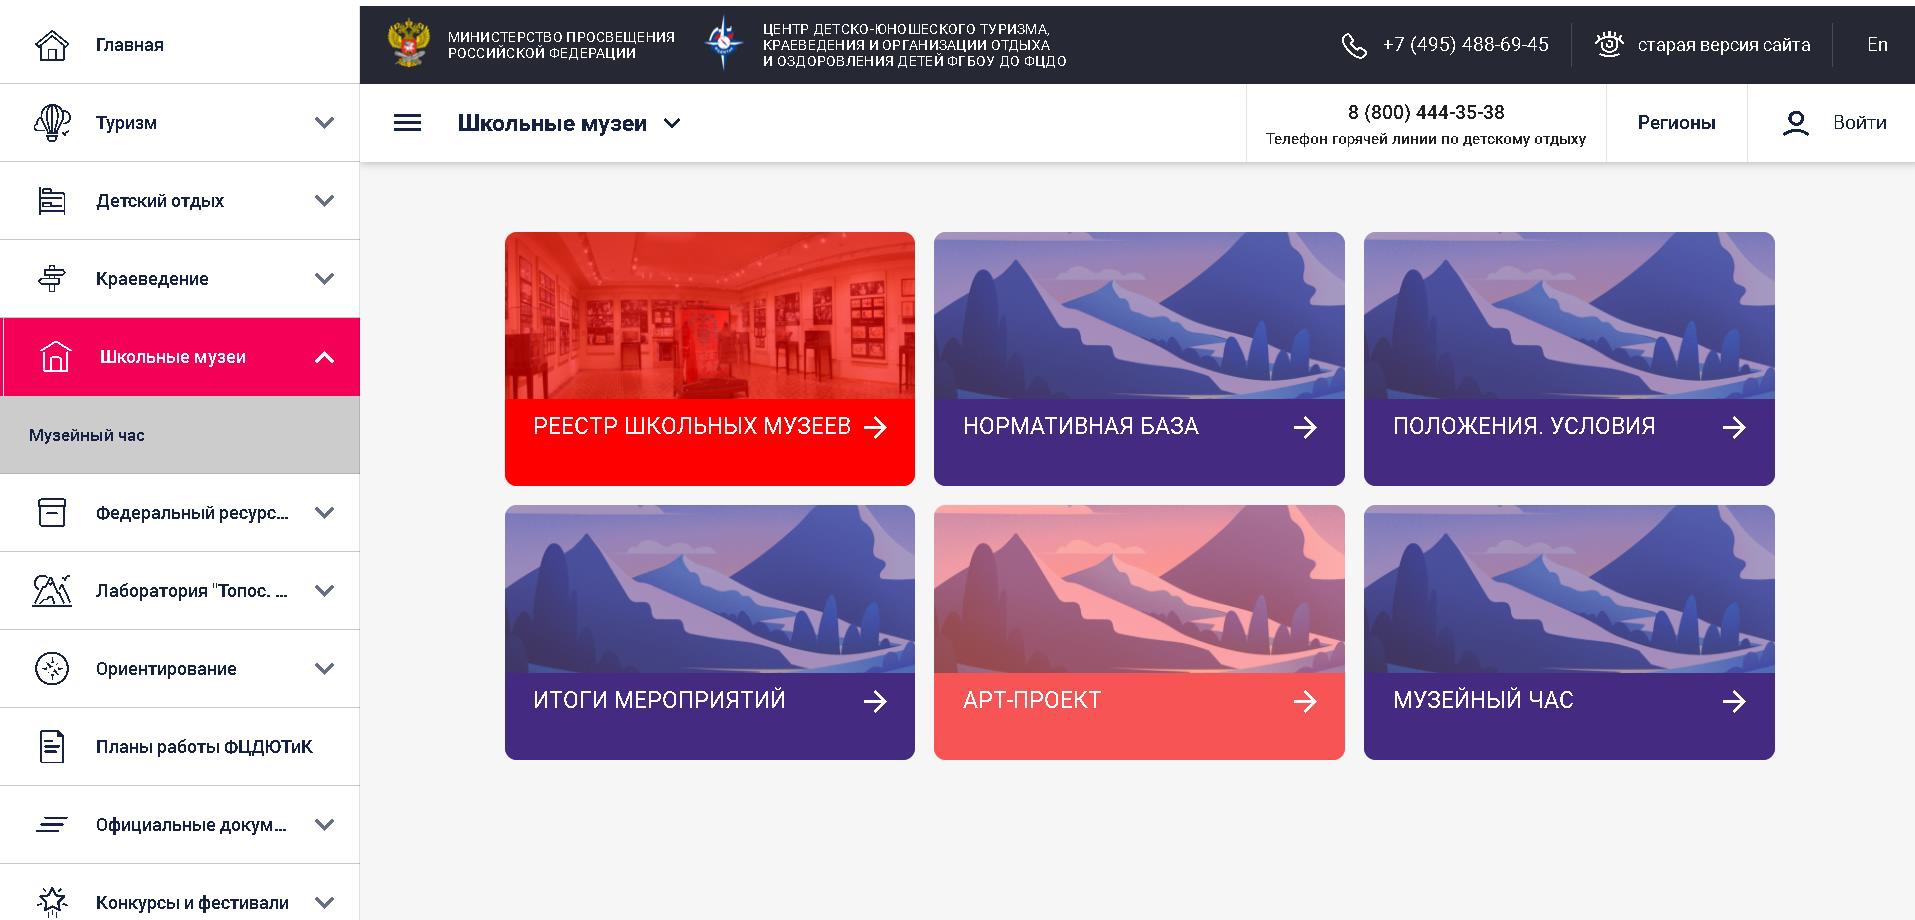The height and width of the screenshot is (920, 1915).
Task: Click arrow on Положения. Условия card
Action: 1734,428
